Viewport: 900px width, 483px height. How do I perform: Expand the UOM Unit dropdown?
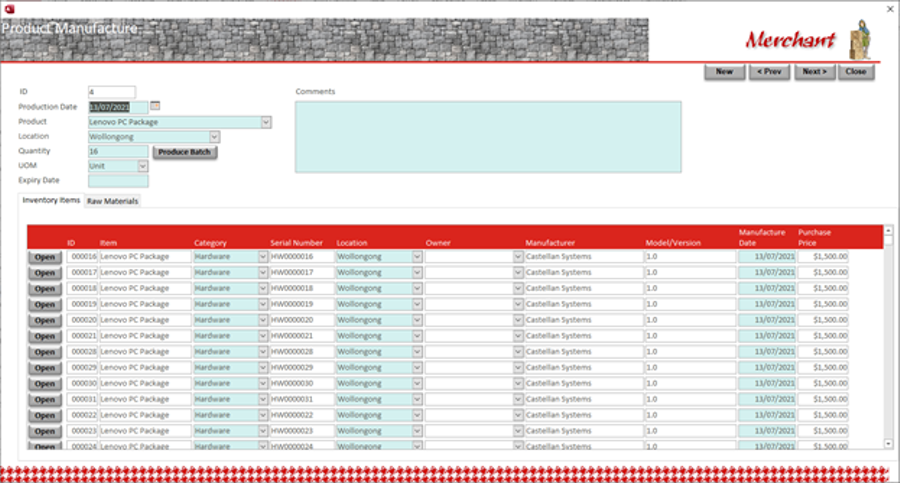143,166
